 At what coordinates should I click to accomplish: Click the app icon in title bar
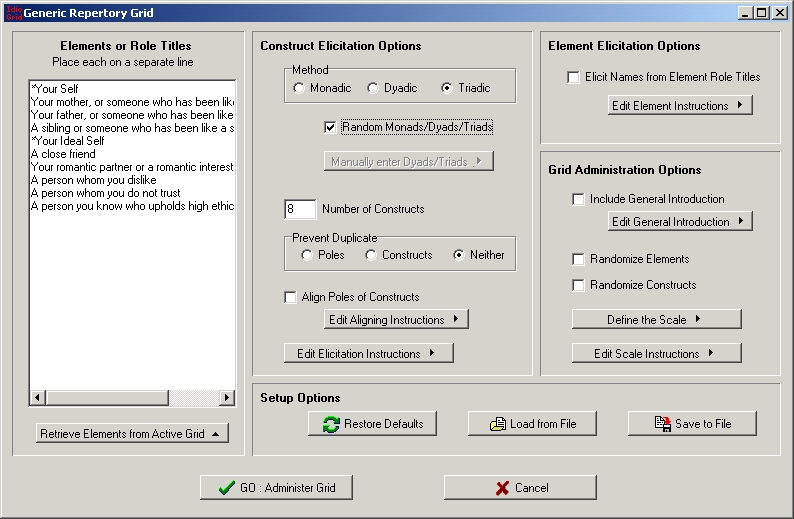tap(11, 12)
